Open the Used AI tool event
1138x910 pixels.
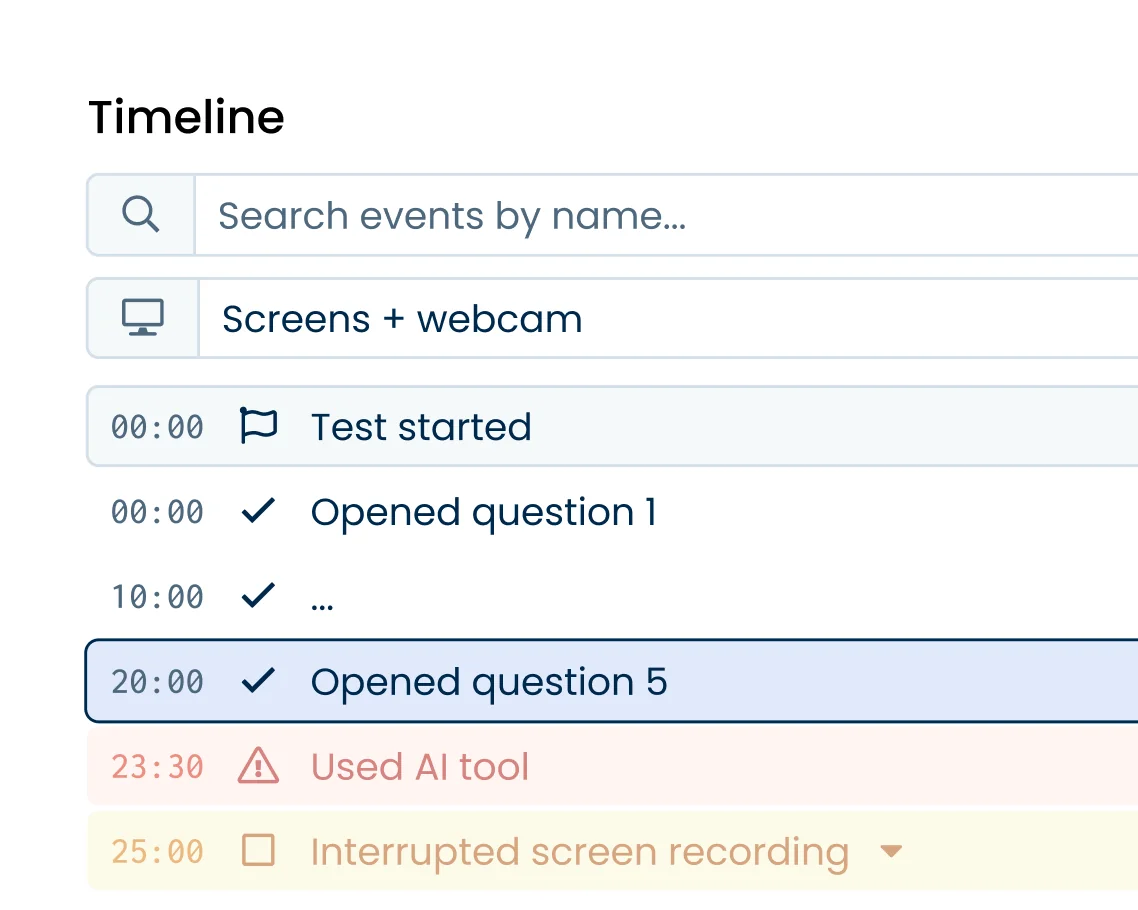pos(420,766)
